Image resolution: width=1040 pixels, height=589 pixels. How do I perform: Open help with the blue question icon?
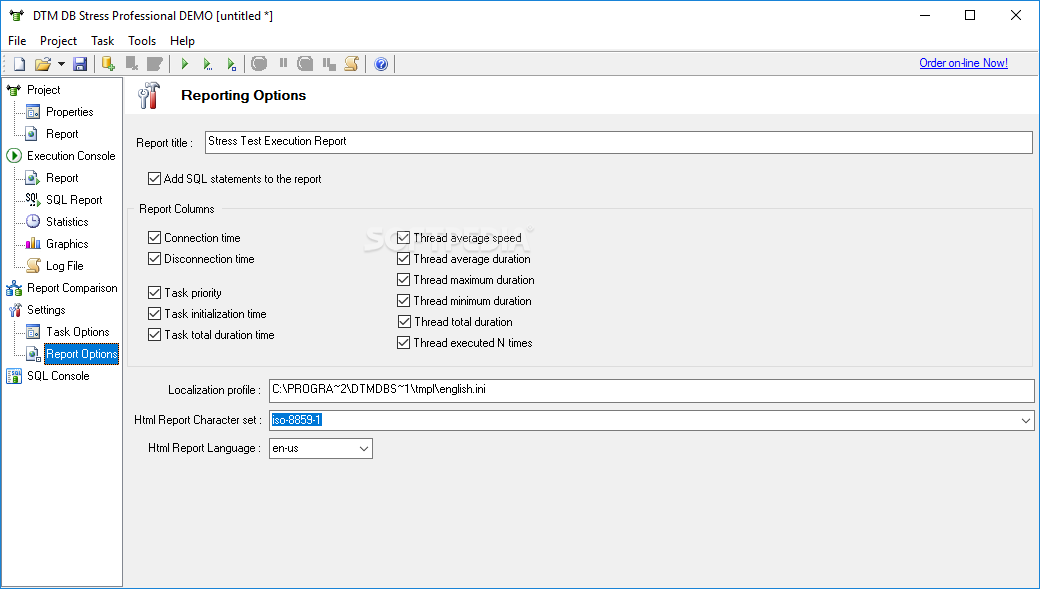[x=381, y=64]
